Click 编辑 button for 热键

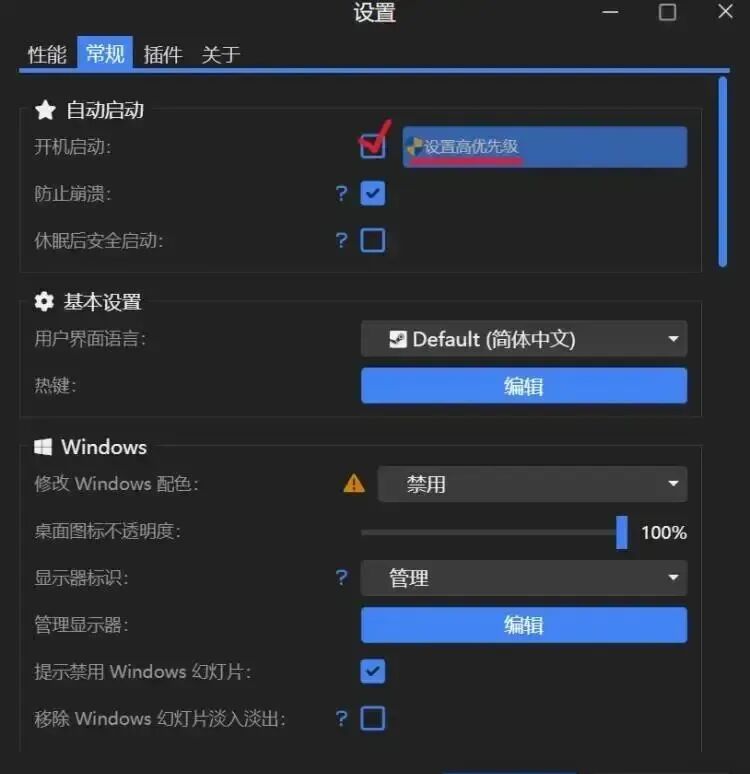click(x=524, y=386)
